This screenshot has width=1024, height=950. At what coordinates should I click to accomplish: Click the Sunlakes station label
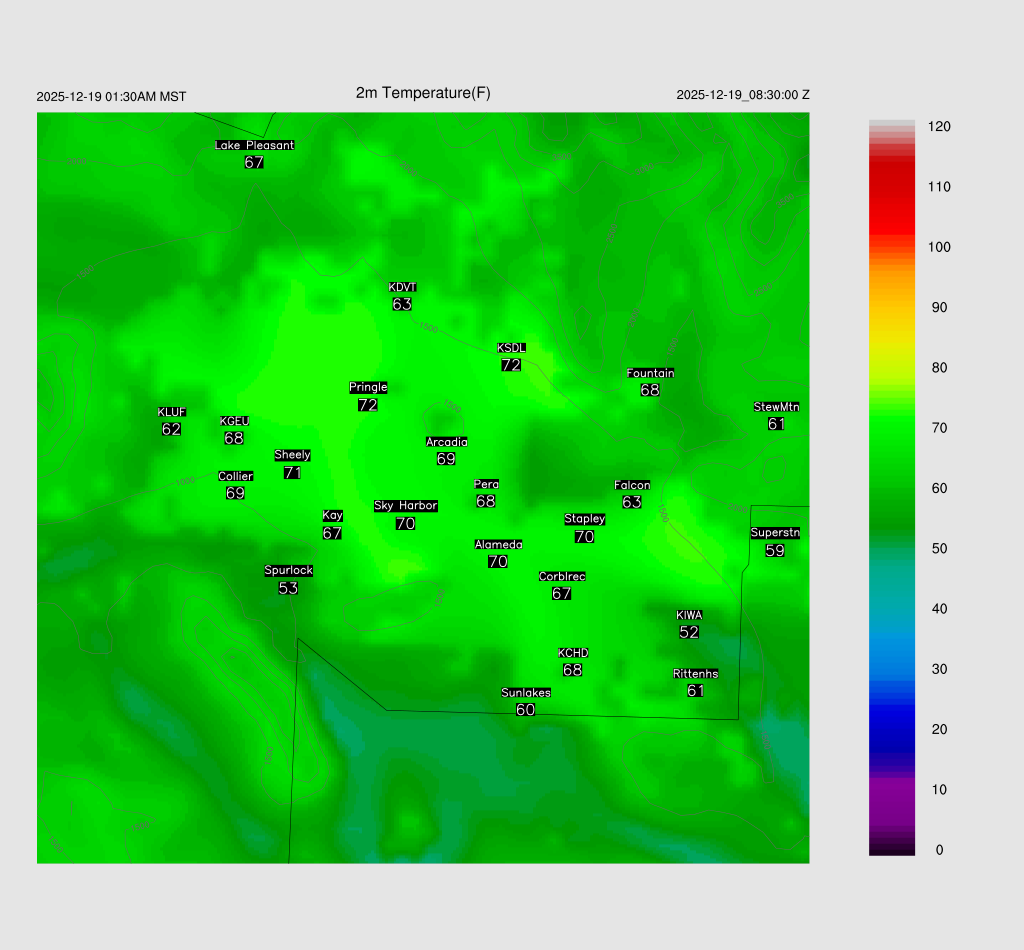pos(525,692)
